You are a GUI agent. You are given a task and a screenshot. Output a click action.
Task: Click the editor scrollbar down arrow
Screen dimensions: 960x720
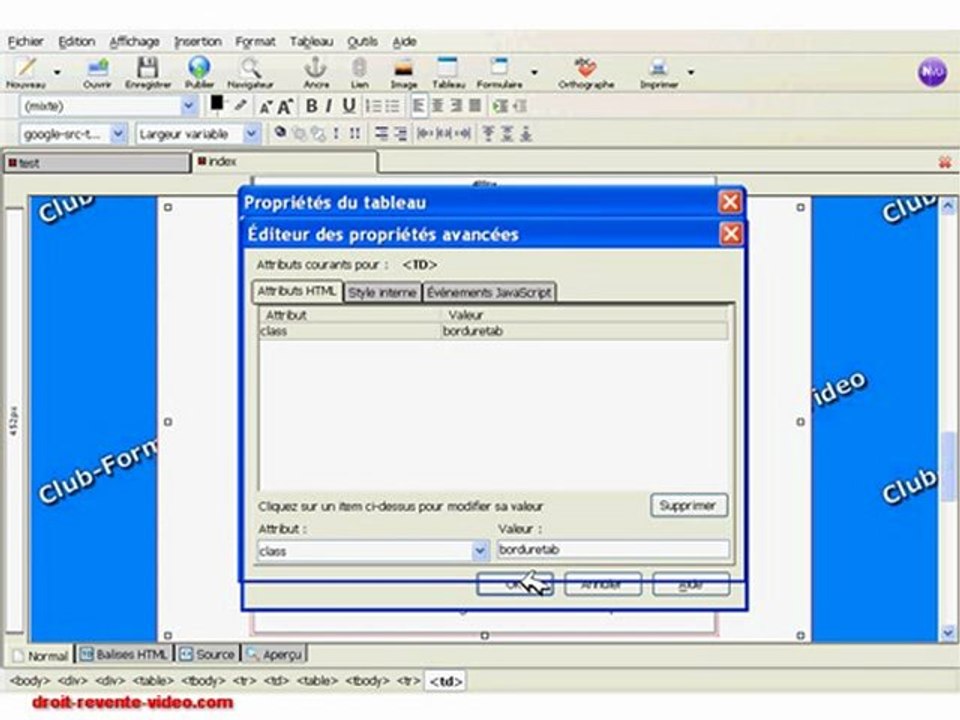pos(948,633)
